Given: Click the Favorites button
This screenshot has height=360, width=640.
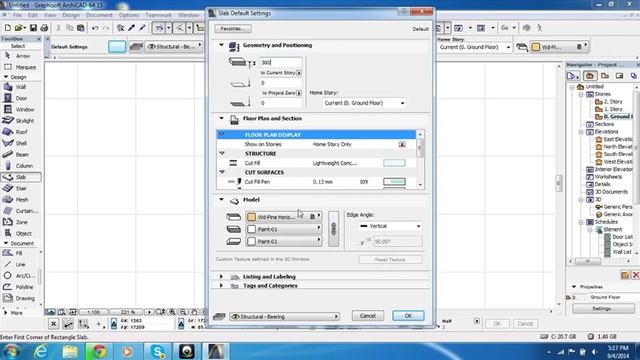Looking at the screenshot, I should click(x=233, y=29).
